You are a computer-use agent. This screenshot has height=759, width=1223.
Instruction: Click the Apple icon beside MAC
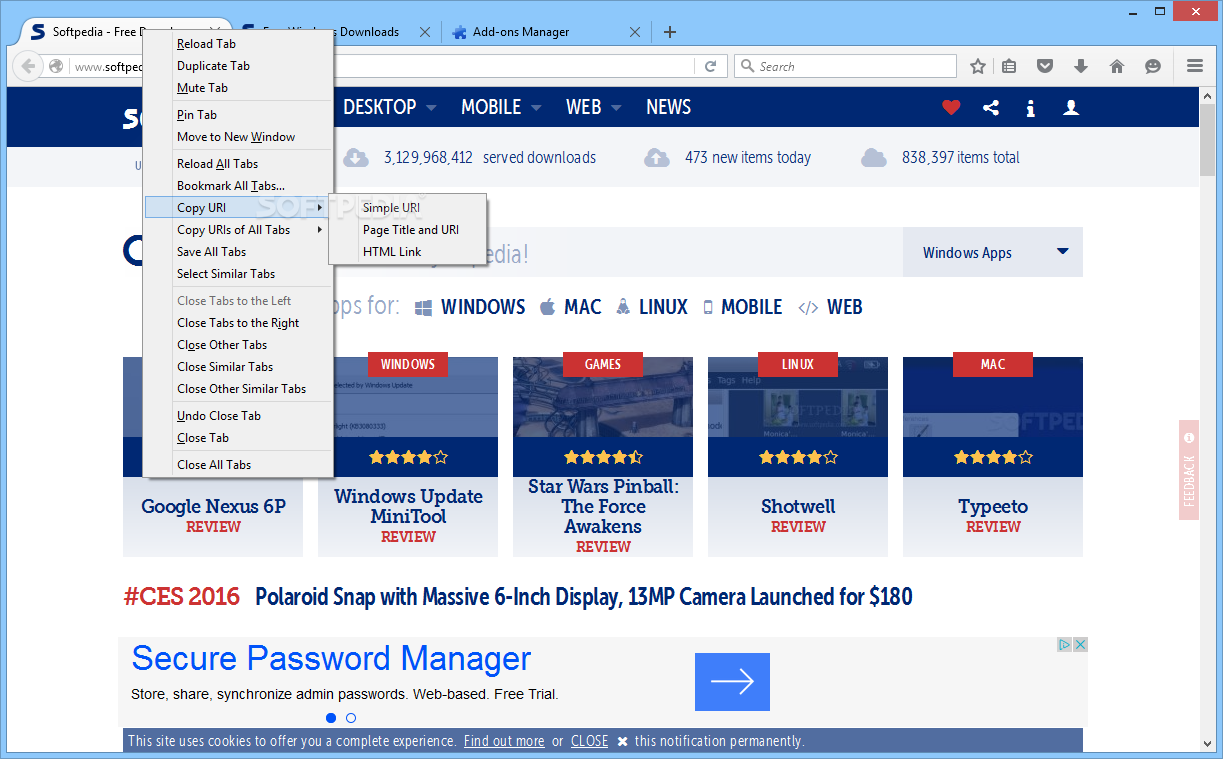pyautogui.click(x=547, y=307)
